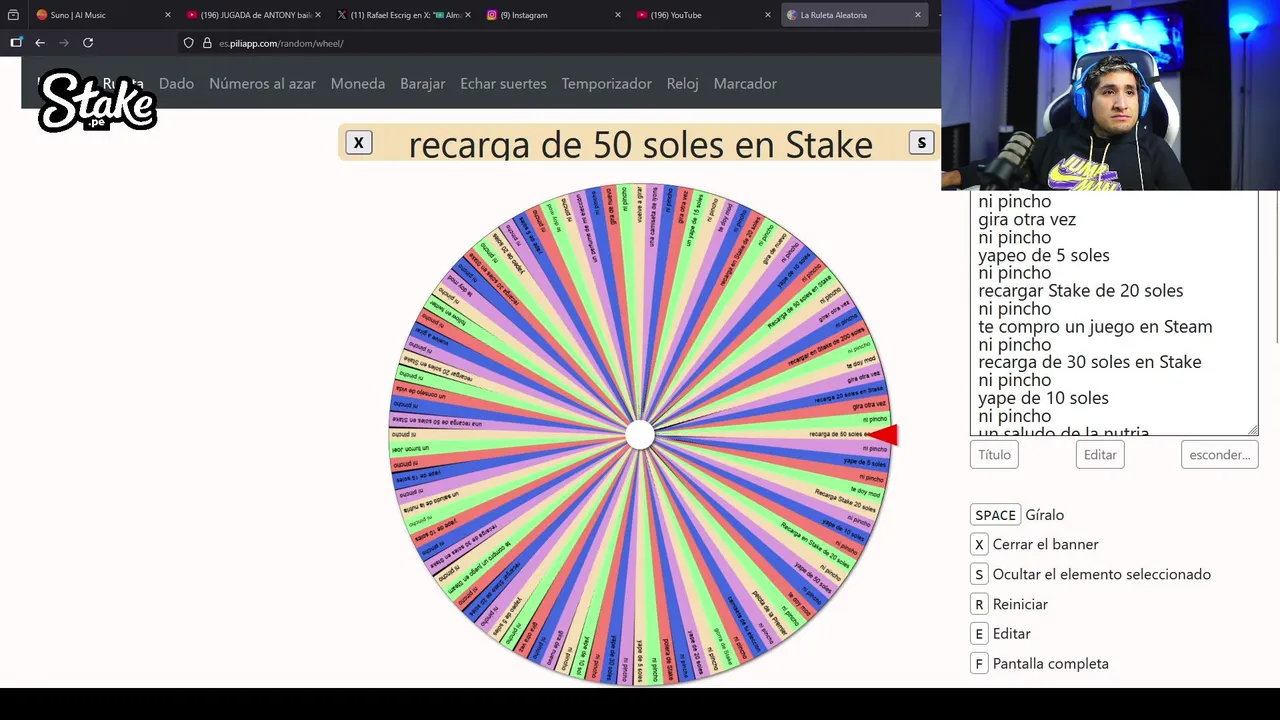Viewport: 1280px width, 720px height.
Task: Switch to the Rafael Escrig en X tab
Action: pos(403,15)
